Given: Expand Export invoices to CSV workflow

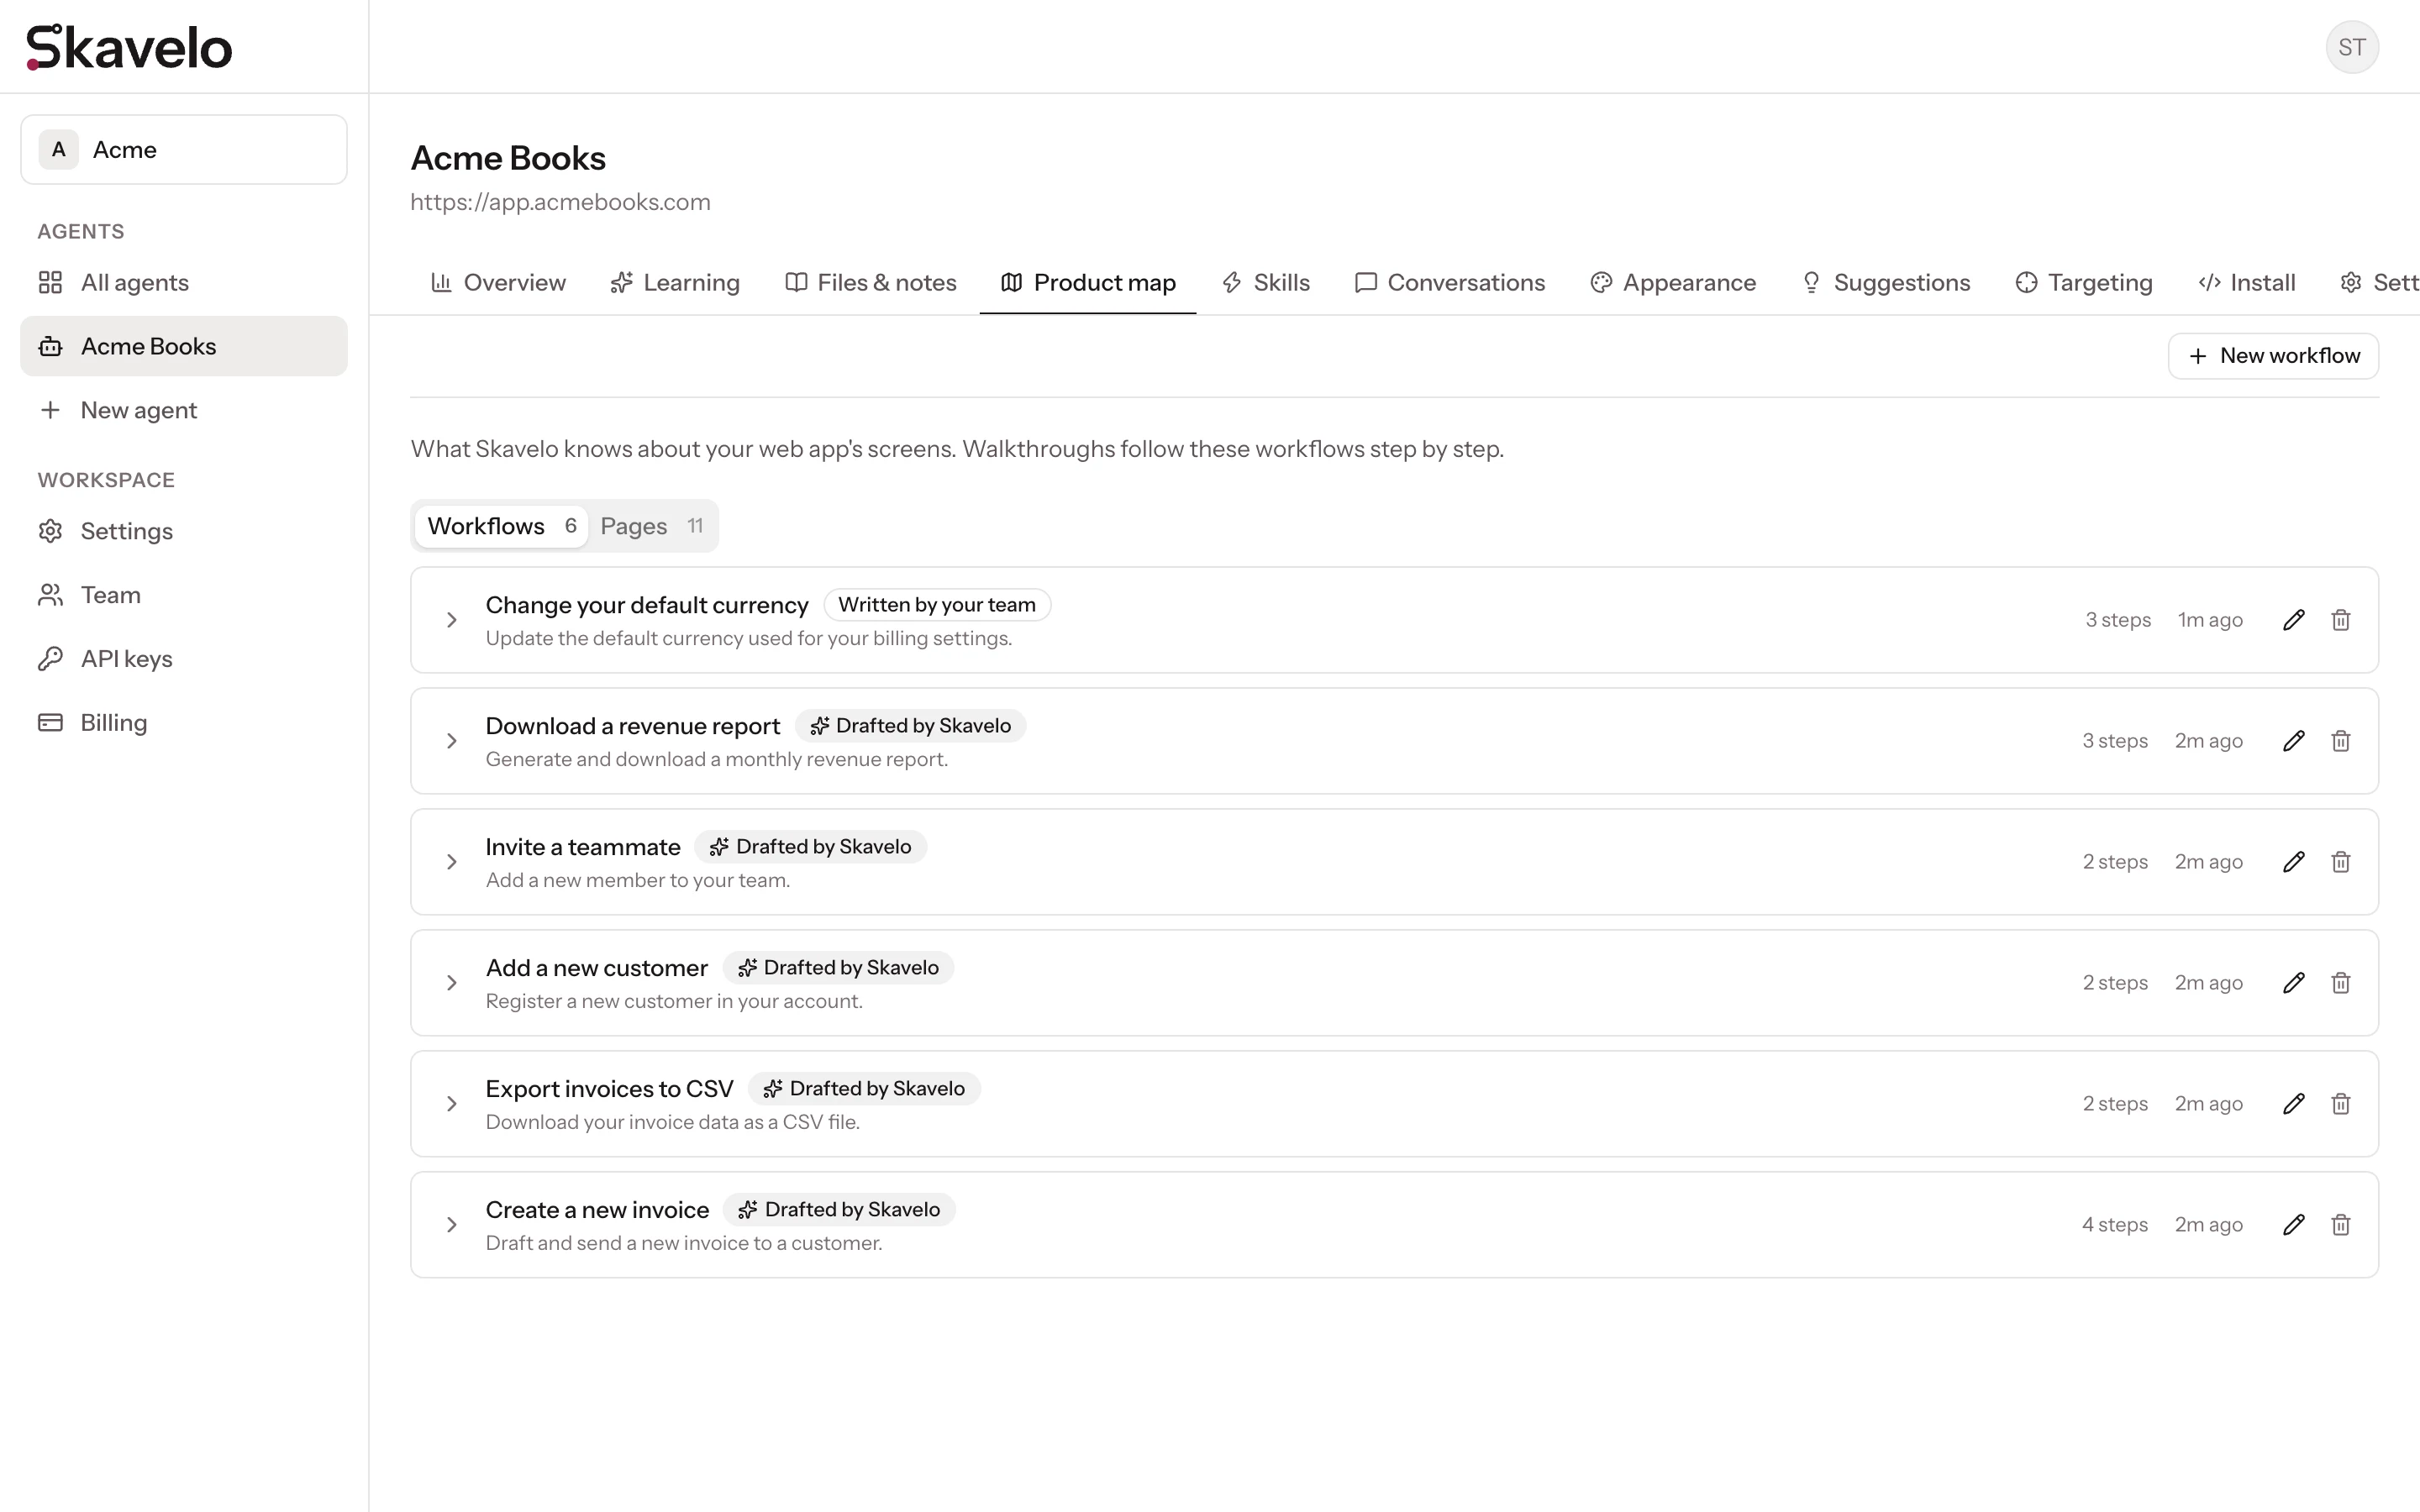Looking at the screenshot, I should pyautogui.click(x=451, y=1104).
